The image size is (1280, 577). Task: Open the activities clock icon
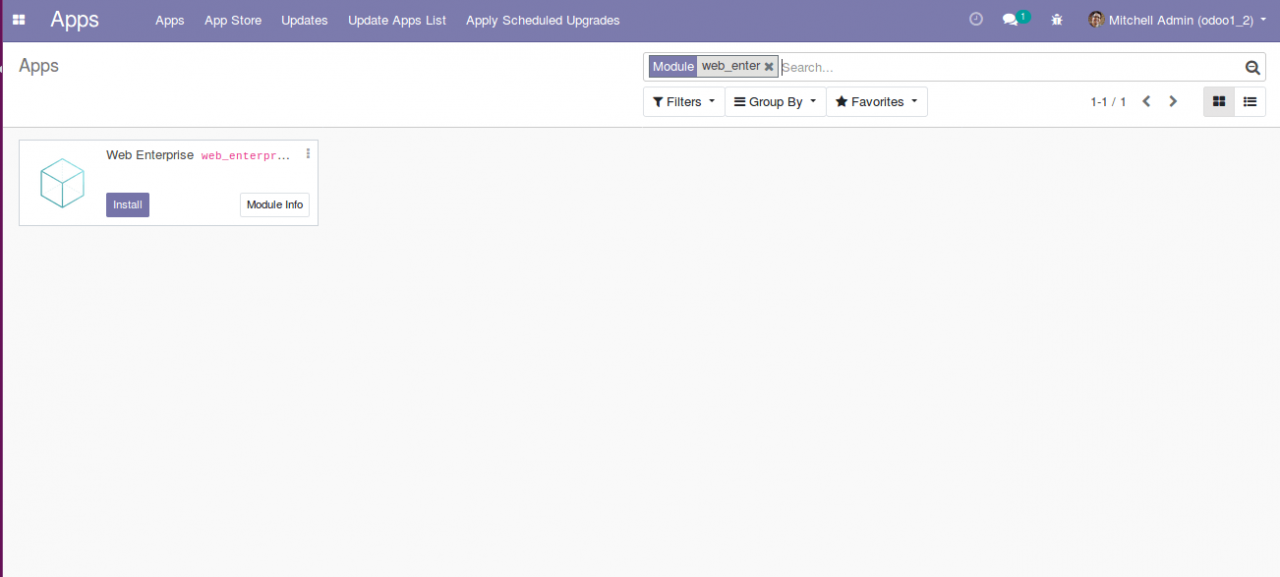coord(975,18)
